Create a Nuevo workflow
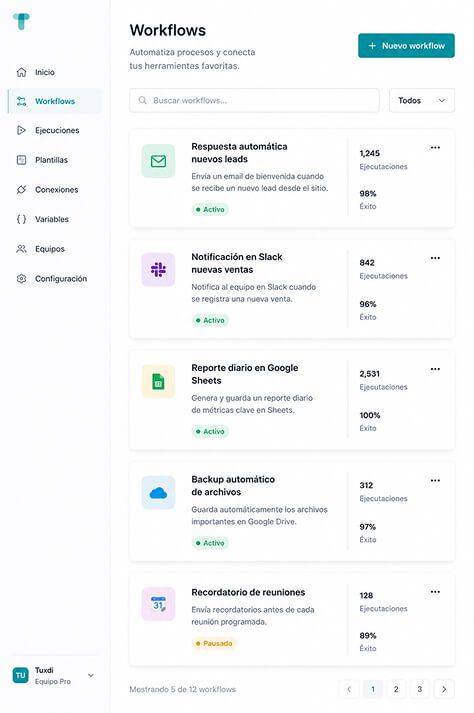This screenshot has width=474, height=713. point(406,45)
